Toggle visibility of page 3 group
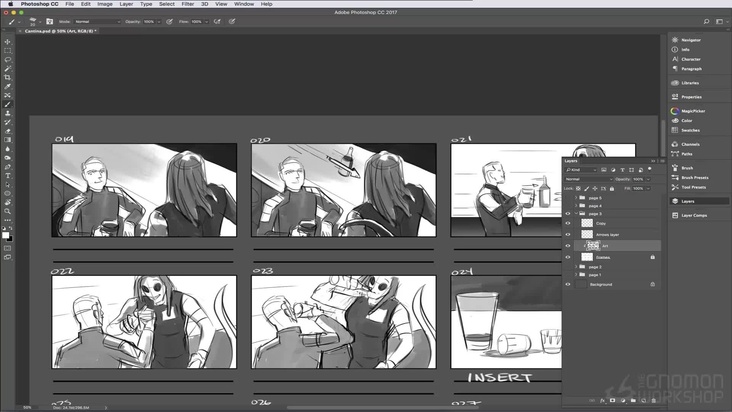732x412 pixels. click(x=568, y=214)
